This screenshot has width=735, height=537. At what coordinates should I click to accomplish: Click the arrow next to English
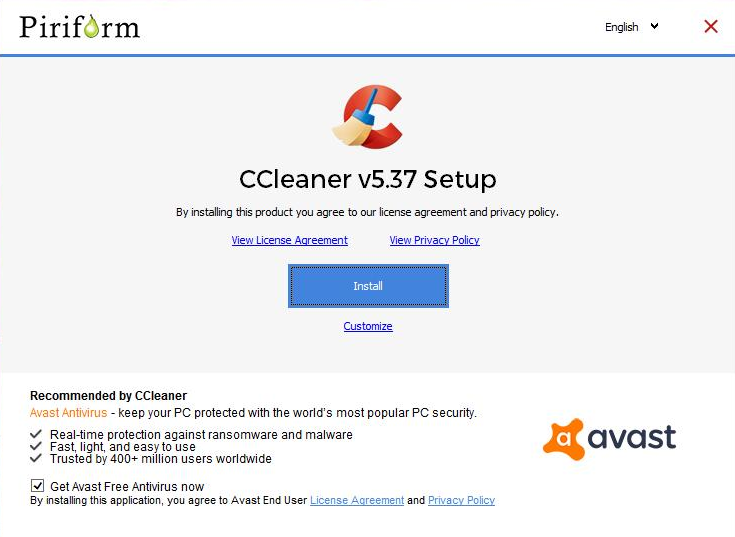tap(654, 26)
